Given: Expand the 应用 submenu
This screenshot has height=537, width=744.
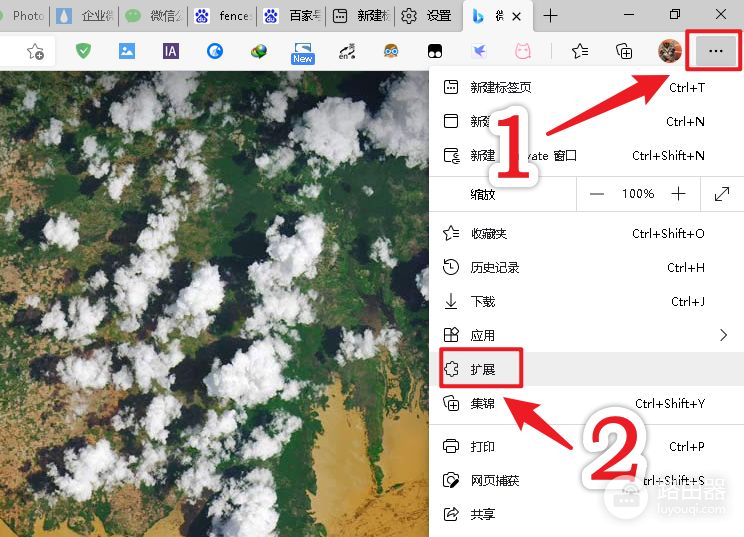Looking at the screenshot, I should coord(723,336).
